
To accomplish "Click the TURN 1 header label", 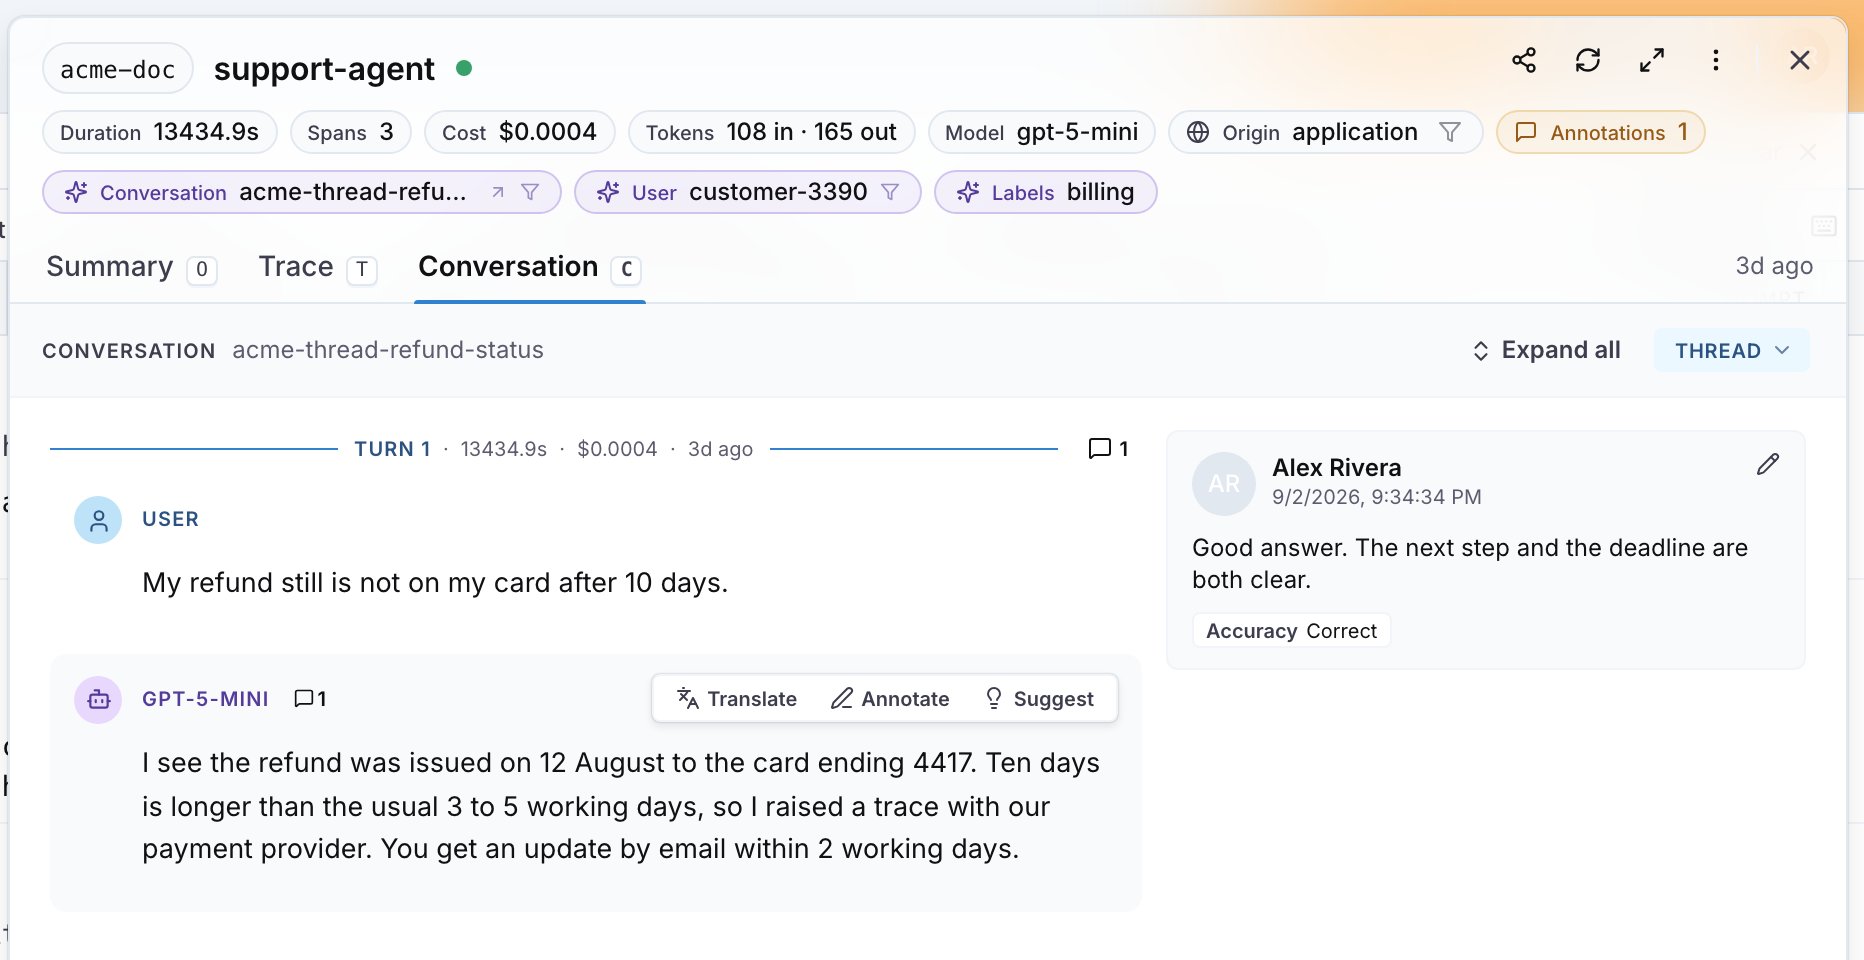I will point(392,449).
